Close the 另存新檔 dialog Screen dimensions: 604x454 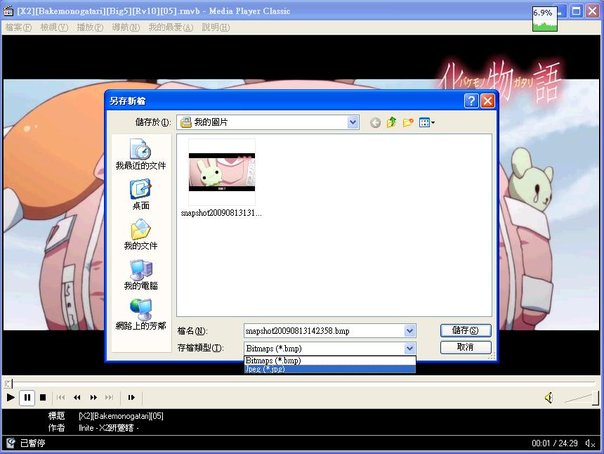pos(488,101)
